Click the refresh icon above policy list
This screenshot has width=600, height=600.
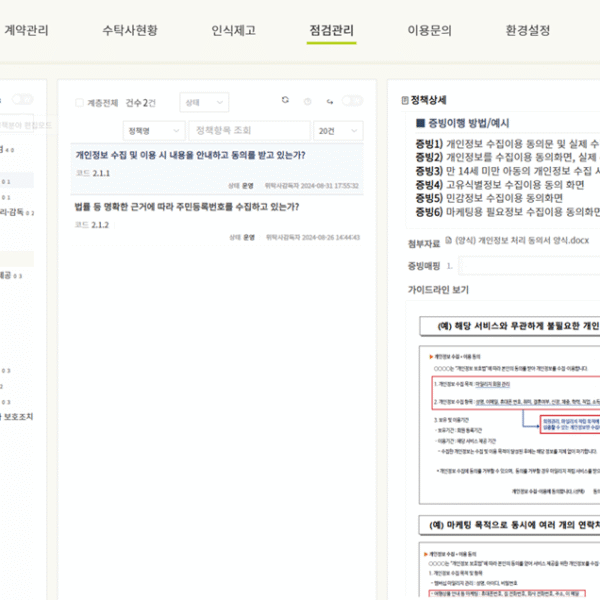(285, 101)
